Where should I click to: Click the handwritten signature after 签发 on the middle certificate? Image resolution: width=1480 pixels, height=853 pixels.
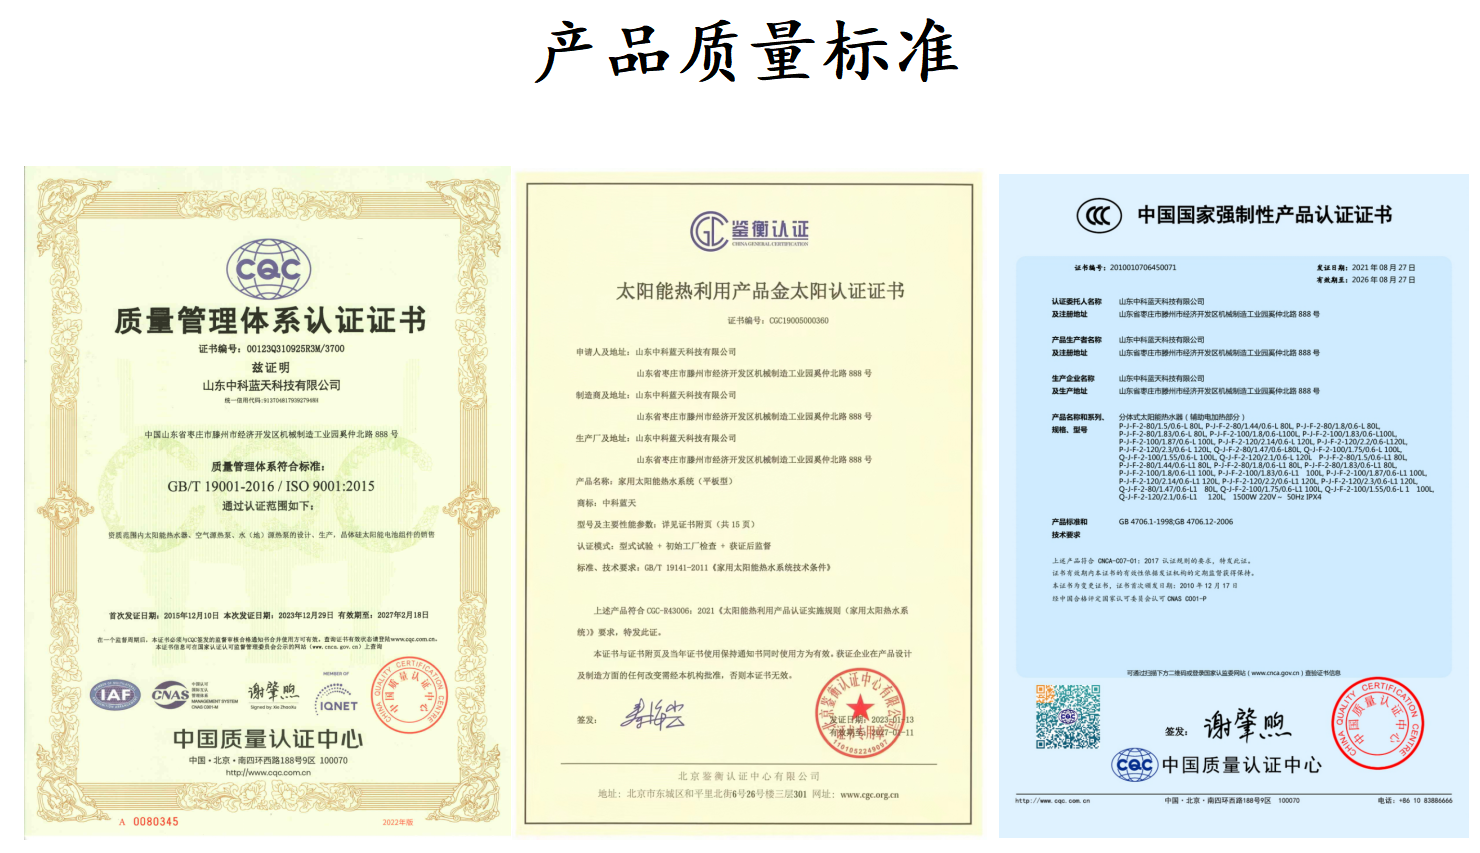click(x=652, y=713)
